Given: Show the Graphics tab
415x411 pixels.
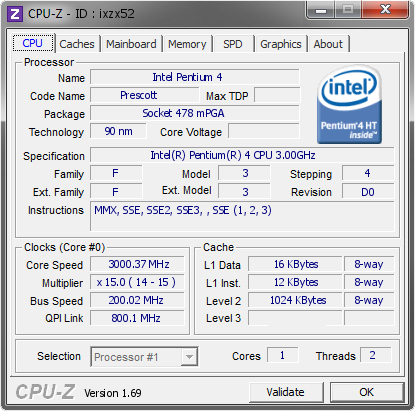Looking at the screenshot, I should [281, 44].
